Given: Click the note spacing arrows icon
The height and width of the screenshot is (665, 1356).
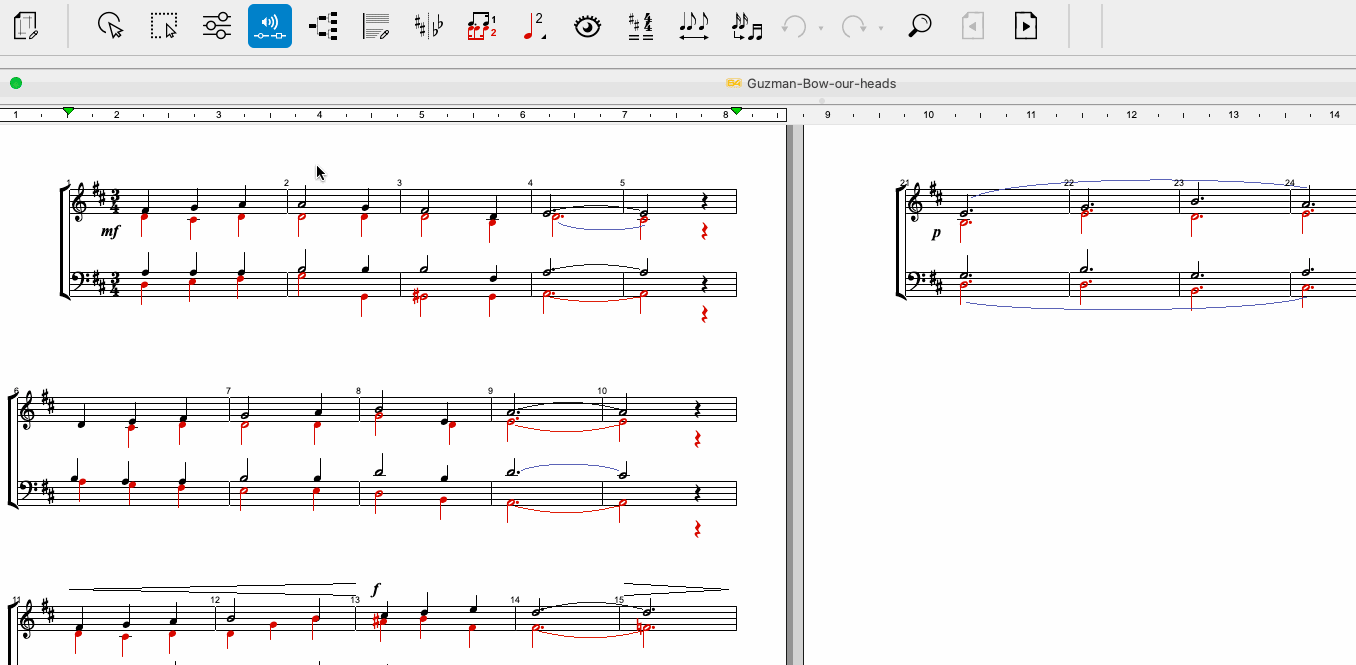Looking at the screenshot, I should pos(693,26).
